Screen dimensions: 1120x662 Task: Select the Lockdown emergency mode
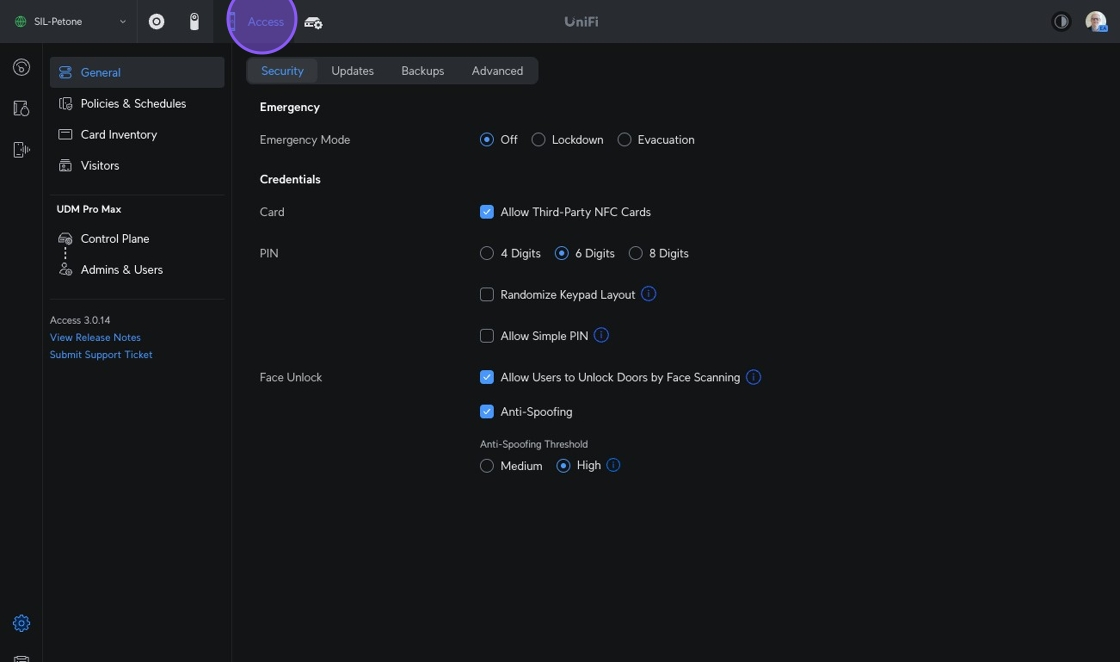tap(539, 140)
